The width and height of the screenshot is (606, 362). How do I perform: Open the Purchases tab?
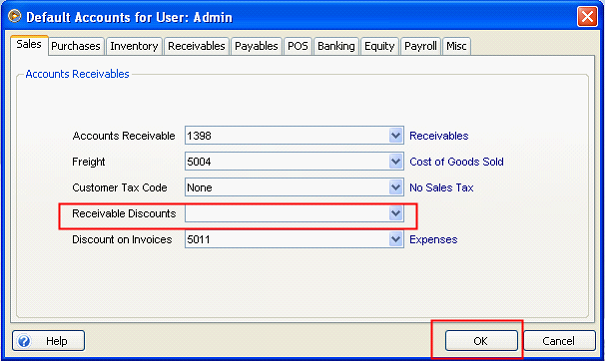pos(76,46)
